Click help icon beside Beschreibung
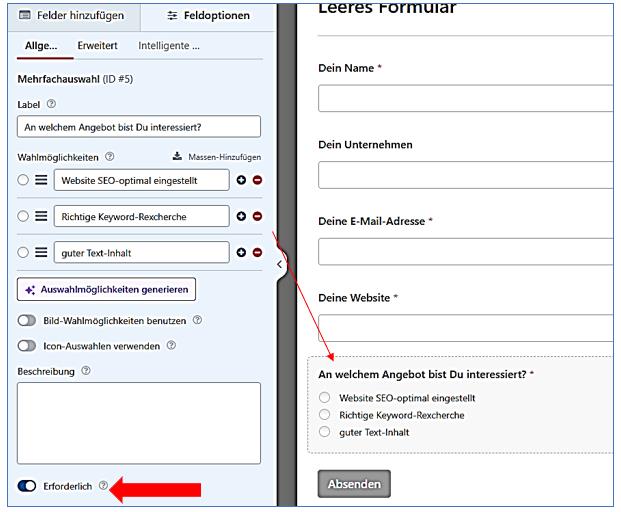This screenshot has width=621, height=512. click(87, 371)
